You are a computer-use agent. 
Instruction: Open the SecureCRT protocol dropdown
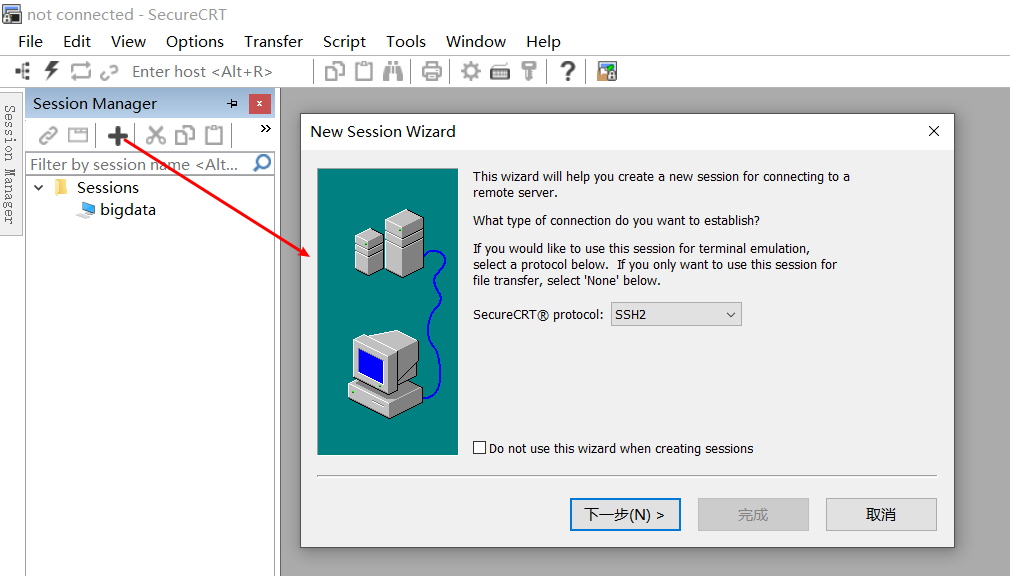(676, 314)
